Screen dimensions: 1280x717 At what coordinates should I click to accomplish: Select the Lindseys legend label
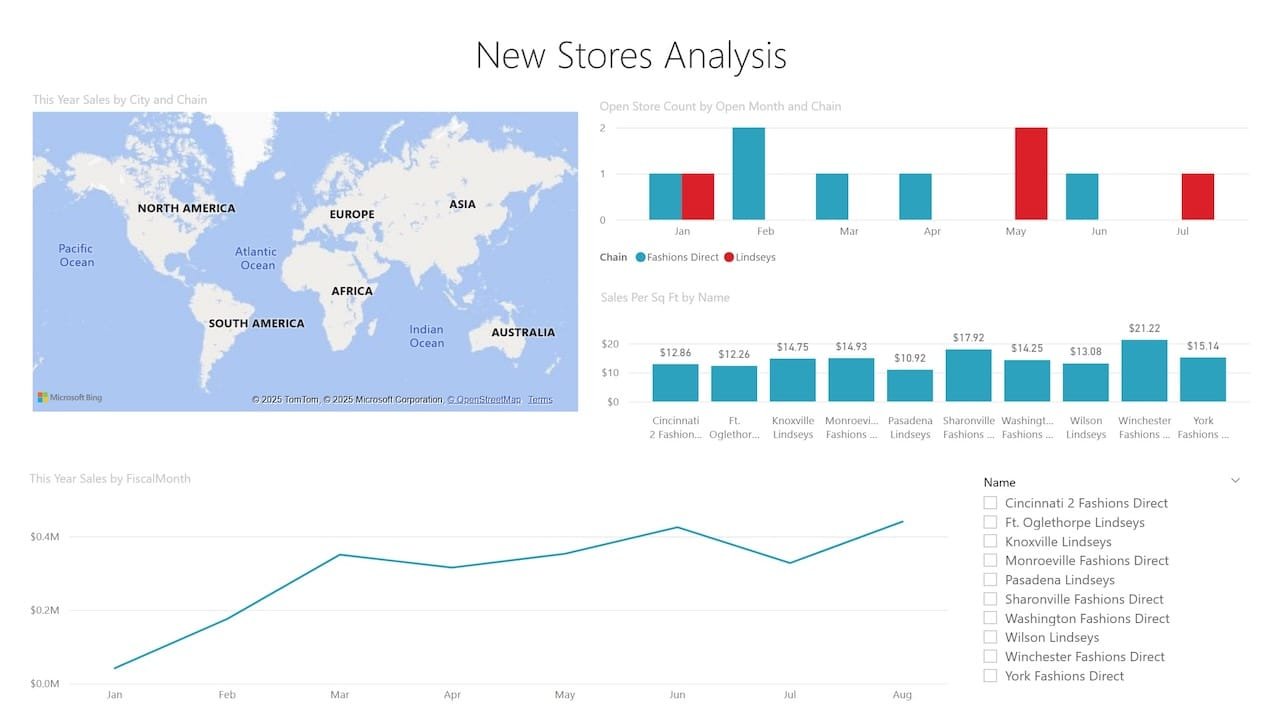[x=755, y=257]
